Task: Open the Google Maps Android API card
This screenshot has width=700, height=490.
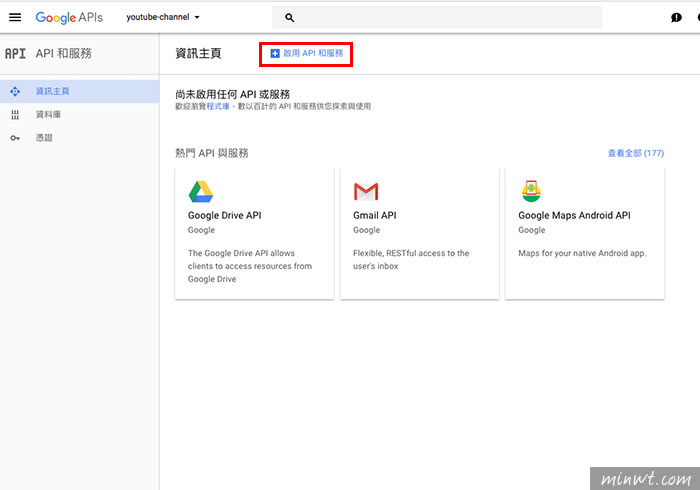Action: pos(585,233)
